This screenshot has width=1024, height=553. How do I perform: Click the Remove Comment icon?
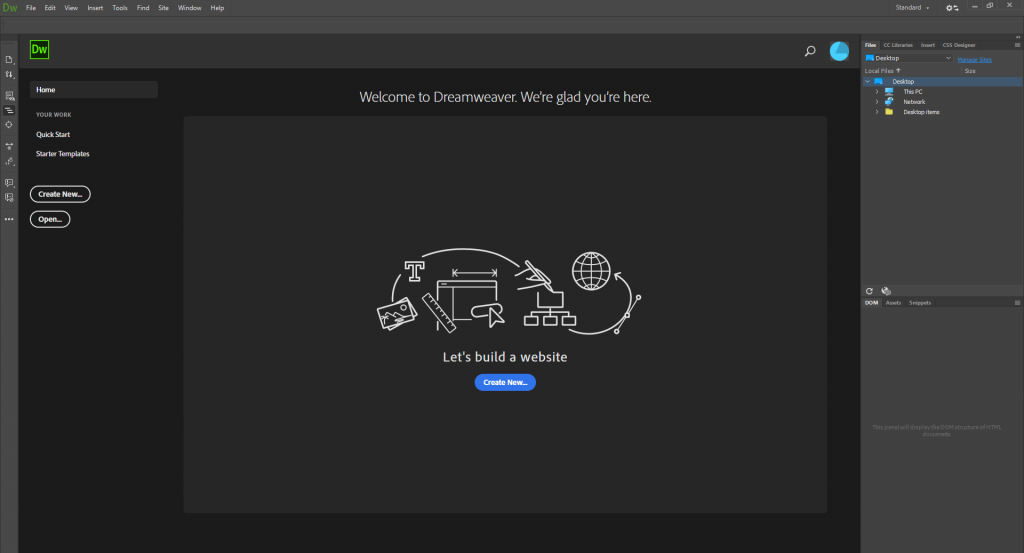(9, 197)
